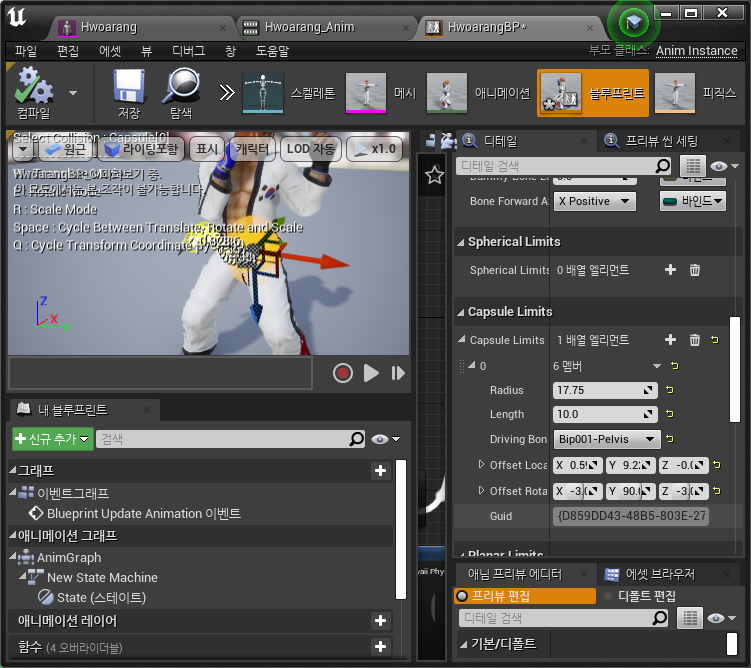Collapse the Spherical Limits section
751x668 pixels.
click(460, 242)
